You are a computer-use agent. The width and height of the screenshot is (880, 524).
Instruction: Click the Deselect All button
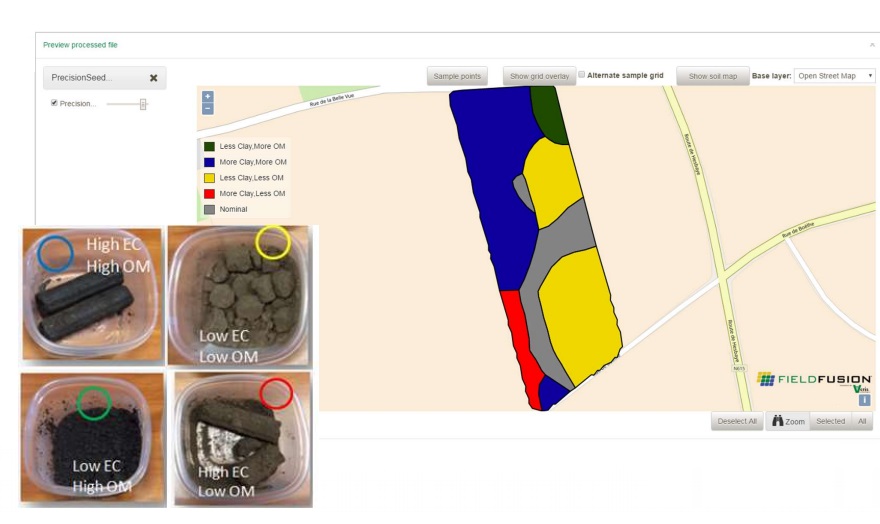coord(737,421)
